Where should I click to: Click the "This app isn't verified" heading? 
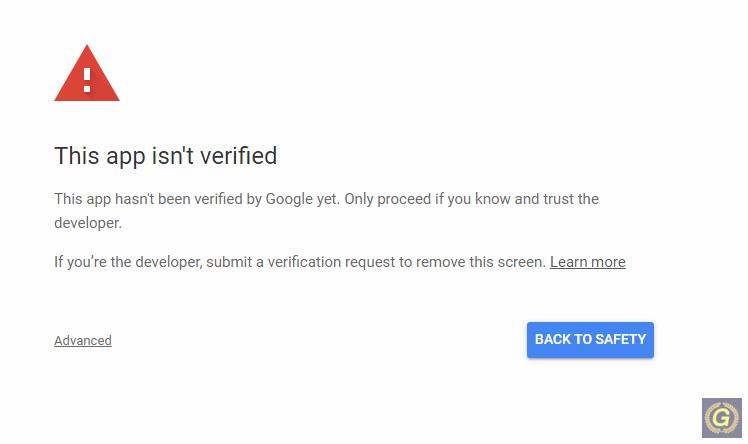point(165,156)
